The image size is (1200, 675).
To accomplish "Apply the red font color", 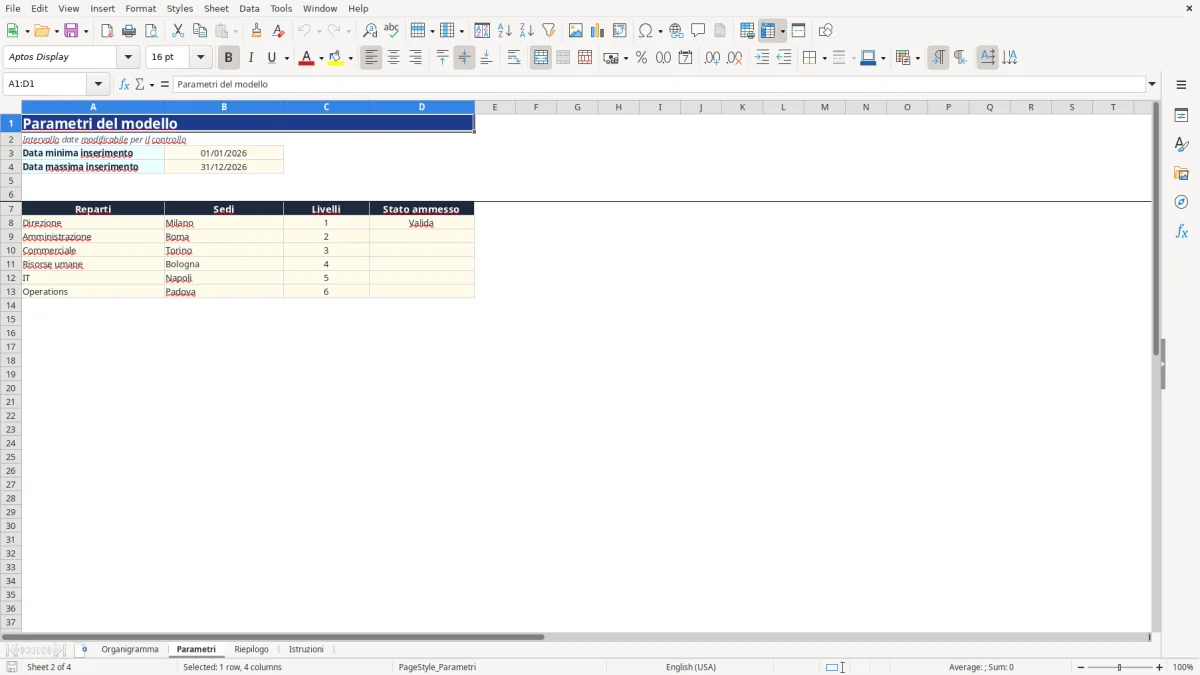I will [306, 58].
